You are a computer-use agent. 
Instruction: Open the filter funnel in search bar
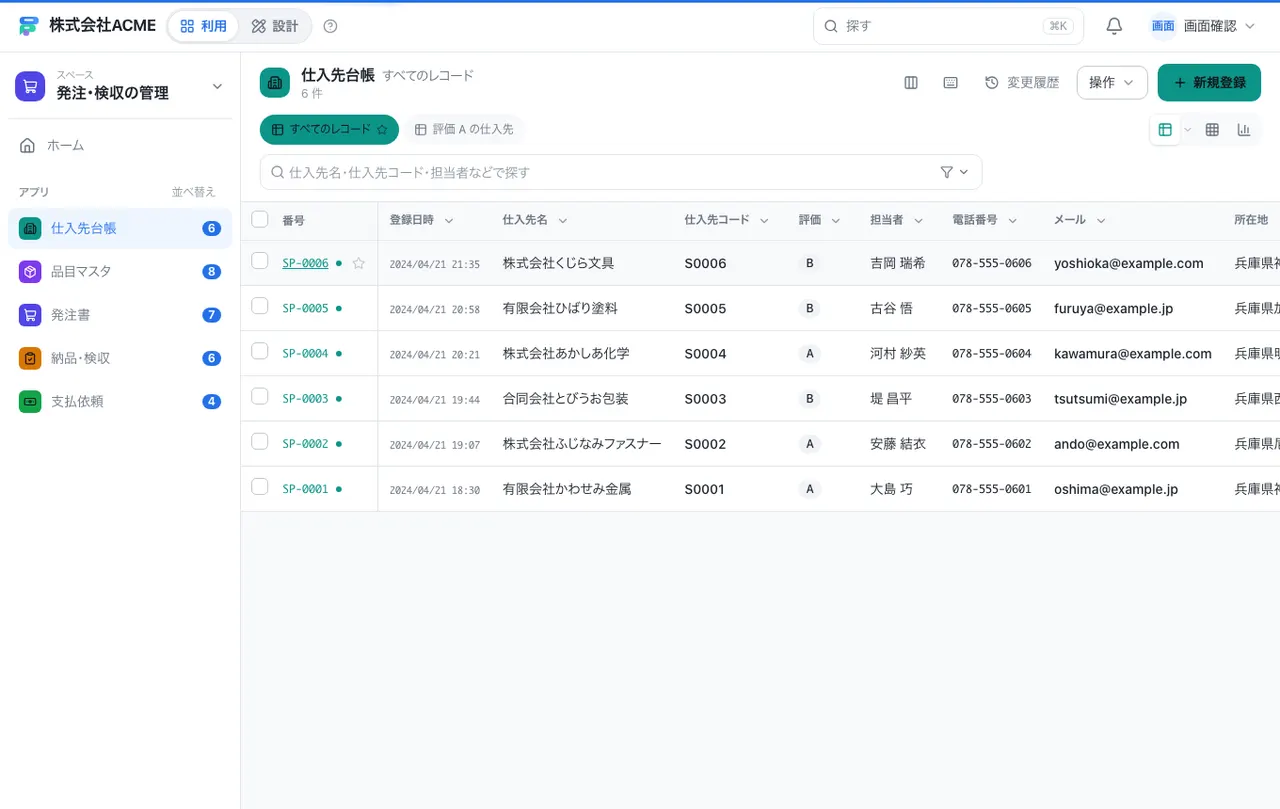(955, 172)
